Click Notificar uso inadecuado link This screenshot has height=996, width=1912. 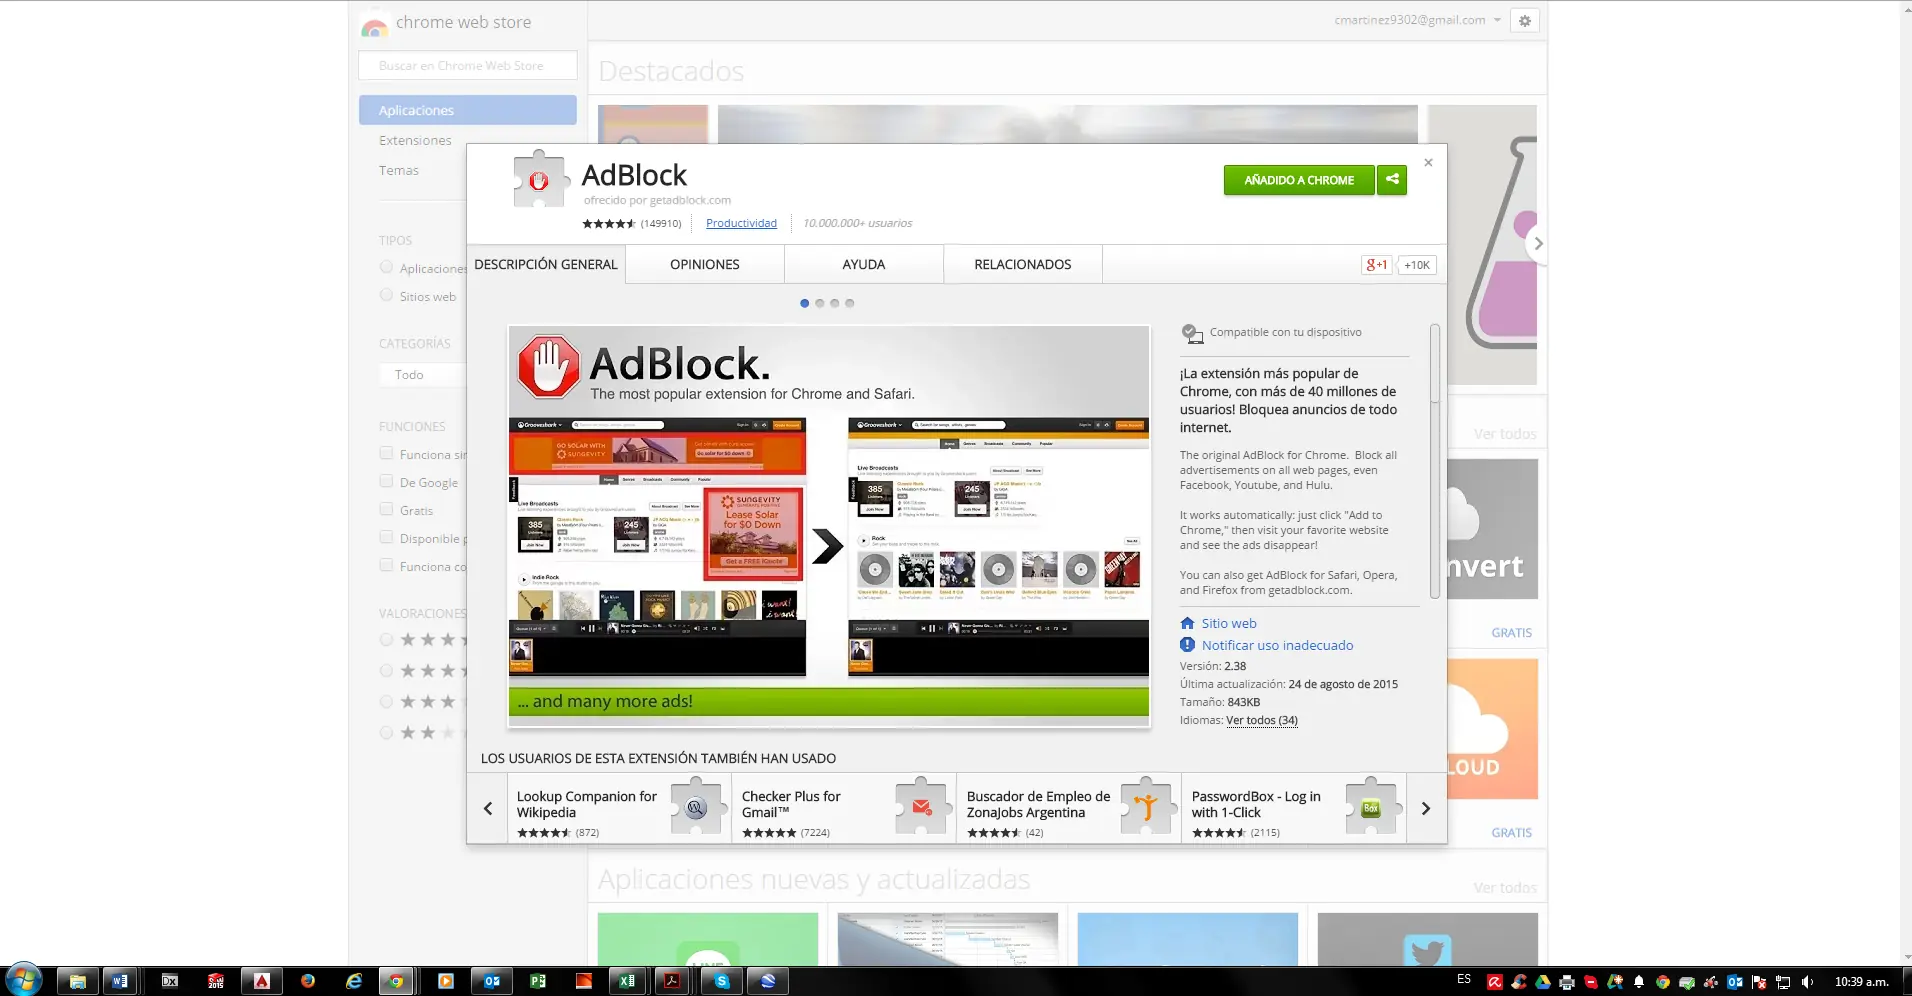pos(1277,645)
